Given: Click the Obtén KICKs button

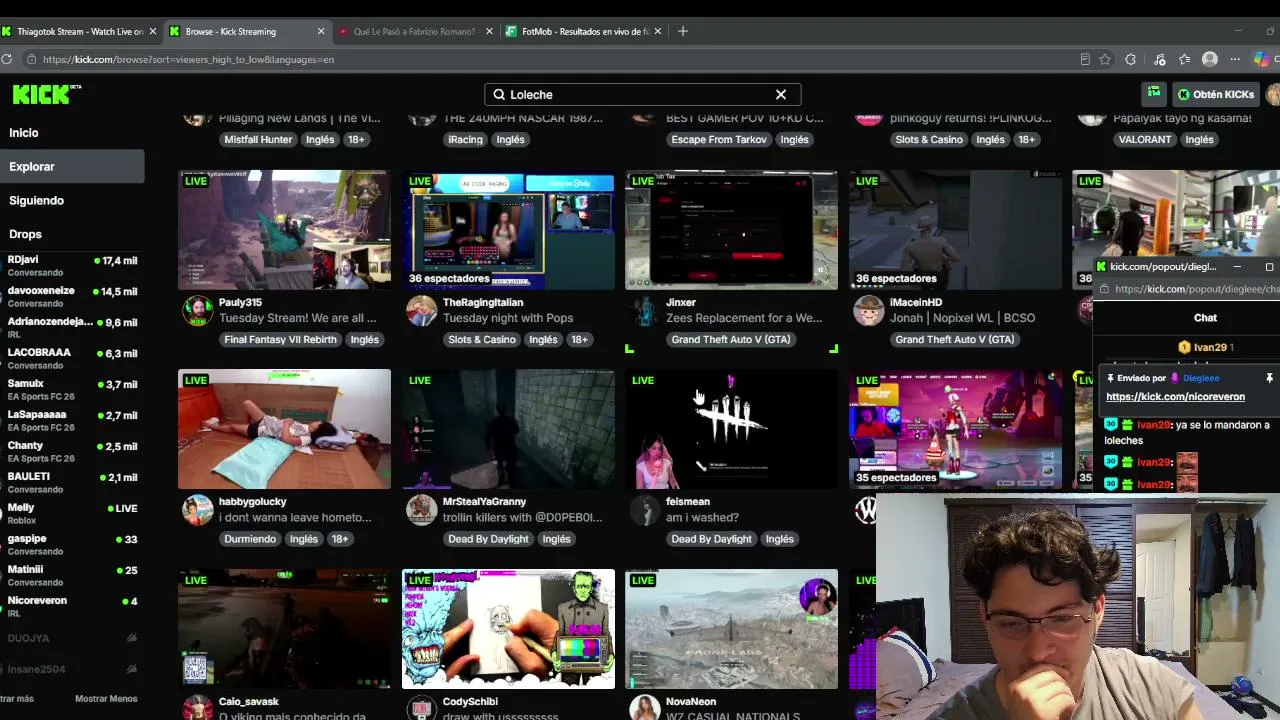Looking at the screenshot, I should (1215, 94).
